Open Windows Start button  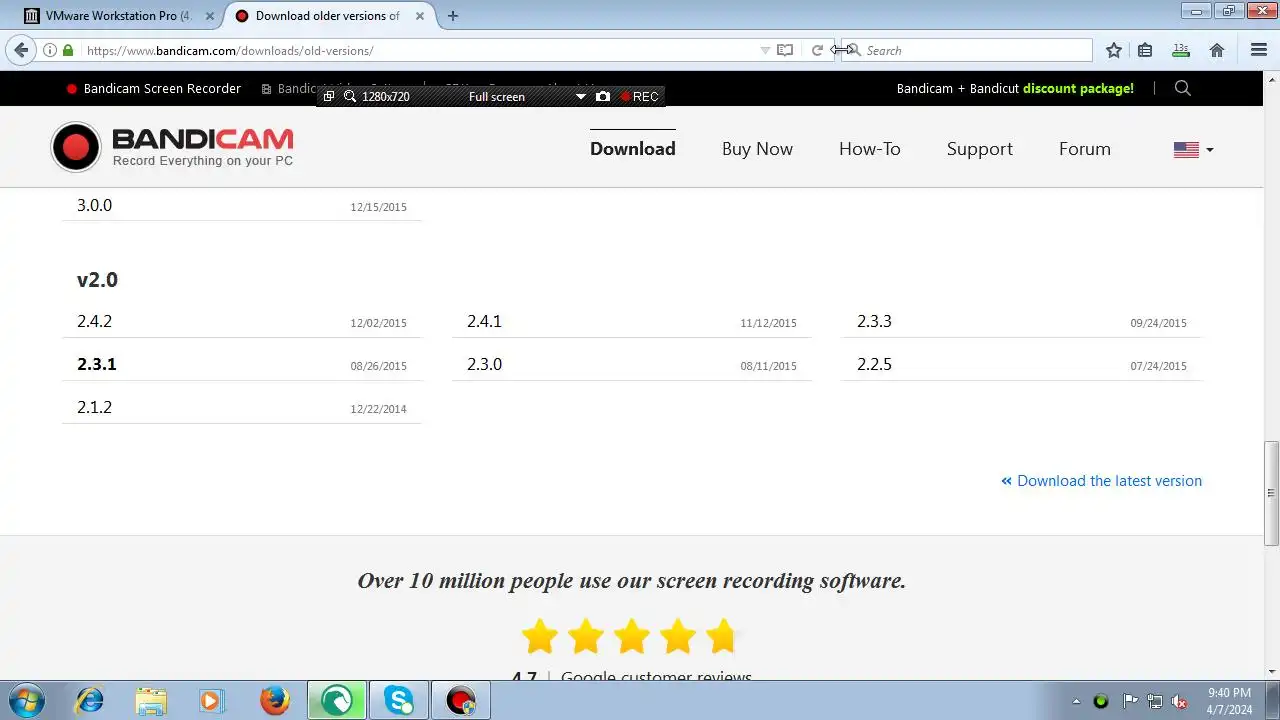(26, 700)
